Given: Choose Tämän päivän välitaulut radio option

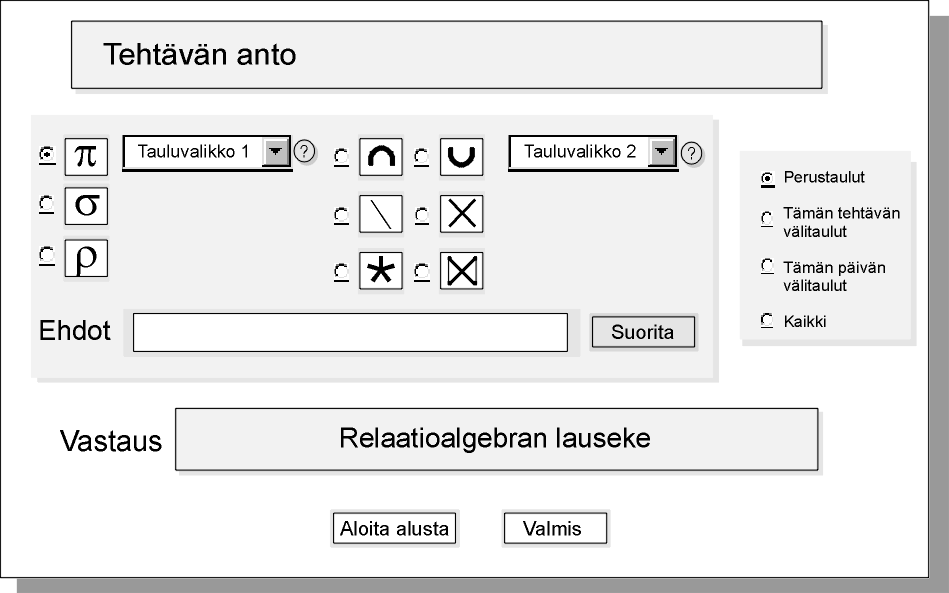Looking at the screenshot, I should (767, 266).
